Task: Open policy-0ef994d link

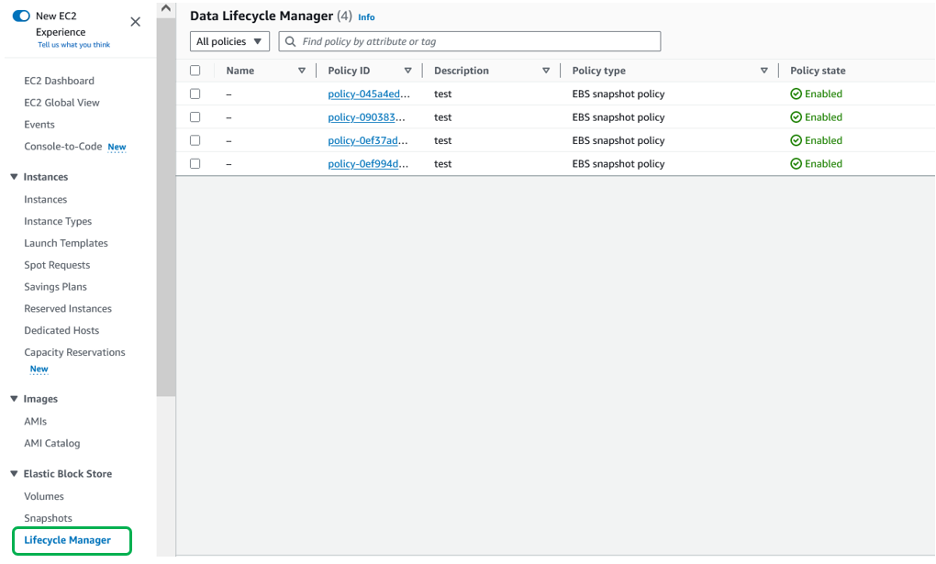Action: pyautogui.click(x=368, y=164)
